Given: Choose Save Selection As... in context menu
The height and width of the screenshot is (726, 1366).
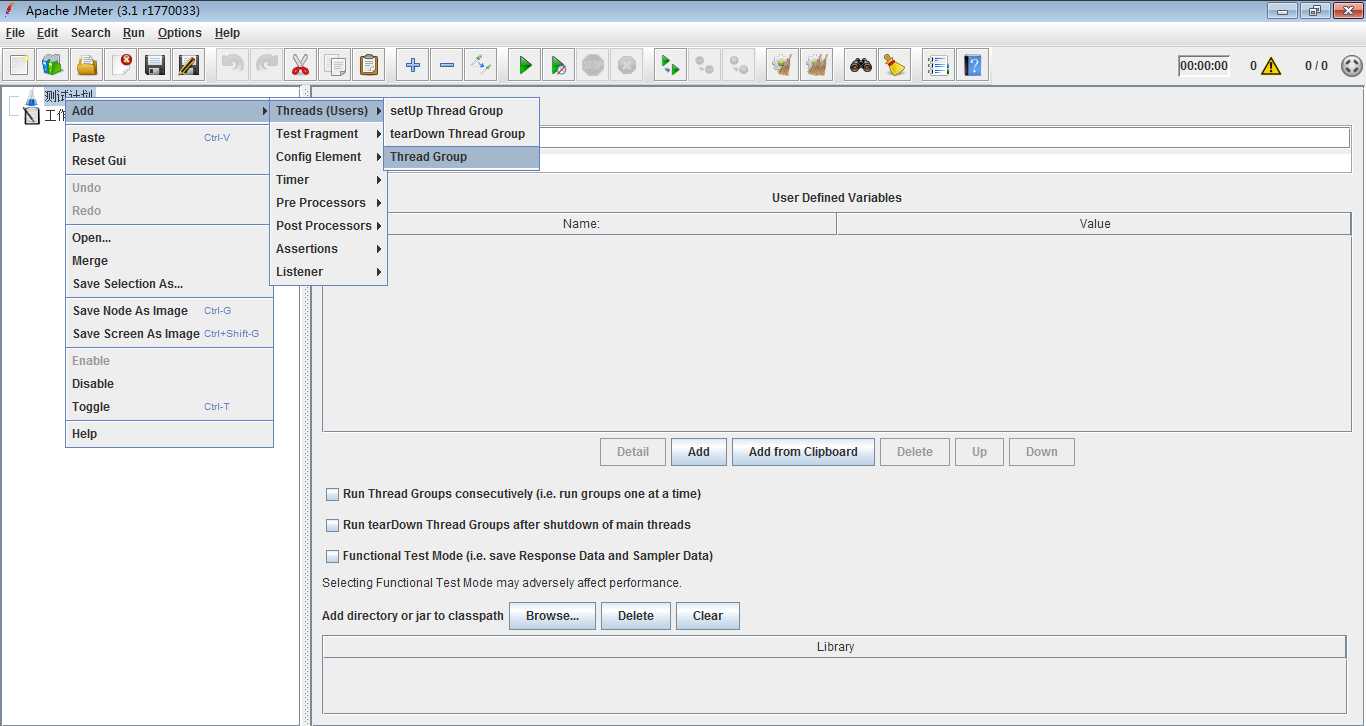Looking at the screenshot, I should click(169, 284).
